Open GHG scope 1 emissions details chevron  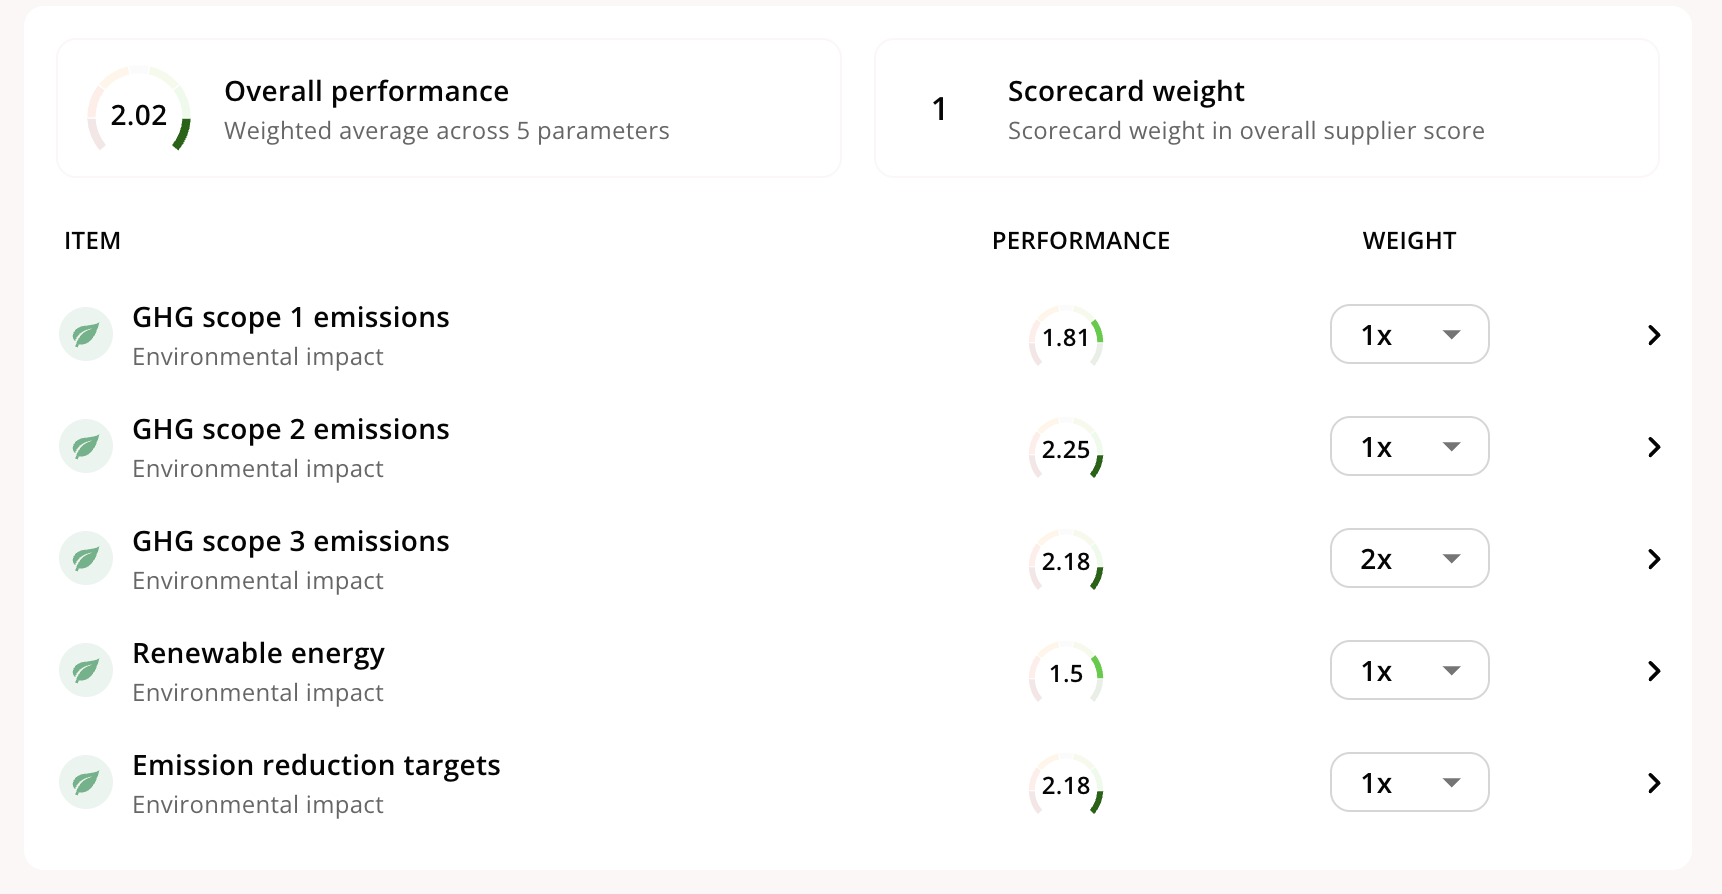(x=1654, y=335)
